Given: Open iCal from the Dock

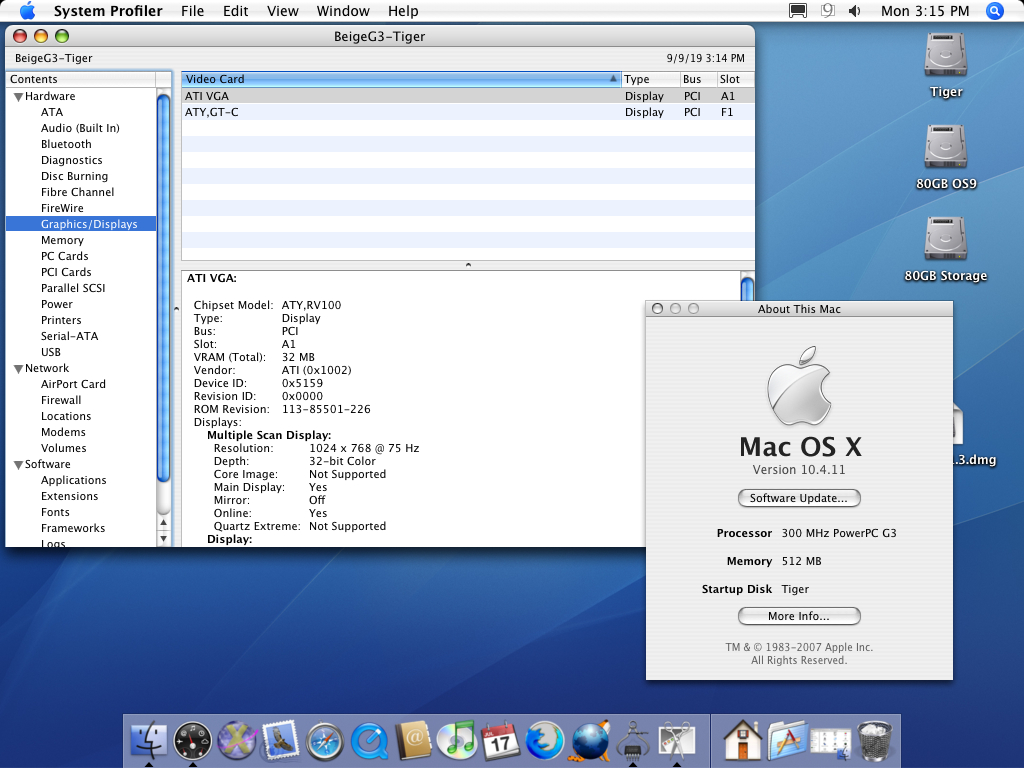Looking at the screenshot, I should [x=500, y=741].
